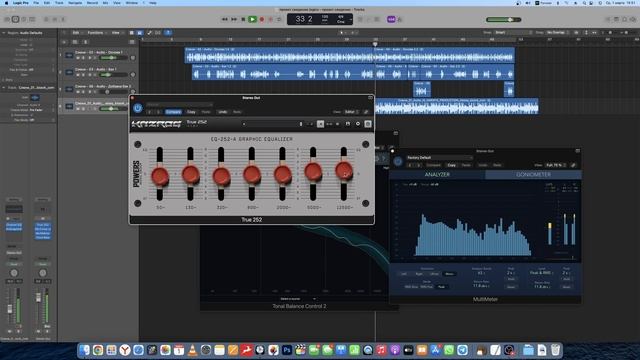Click Copy in the True 252 plugin window

click(191, 112)
